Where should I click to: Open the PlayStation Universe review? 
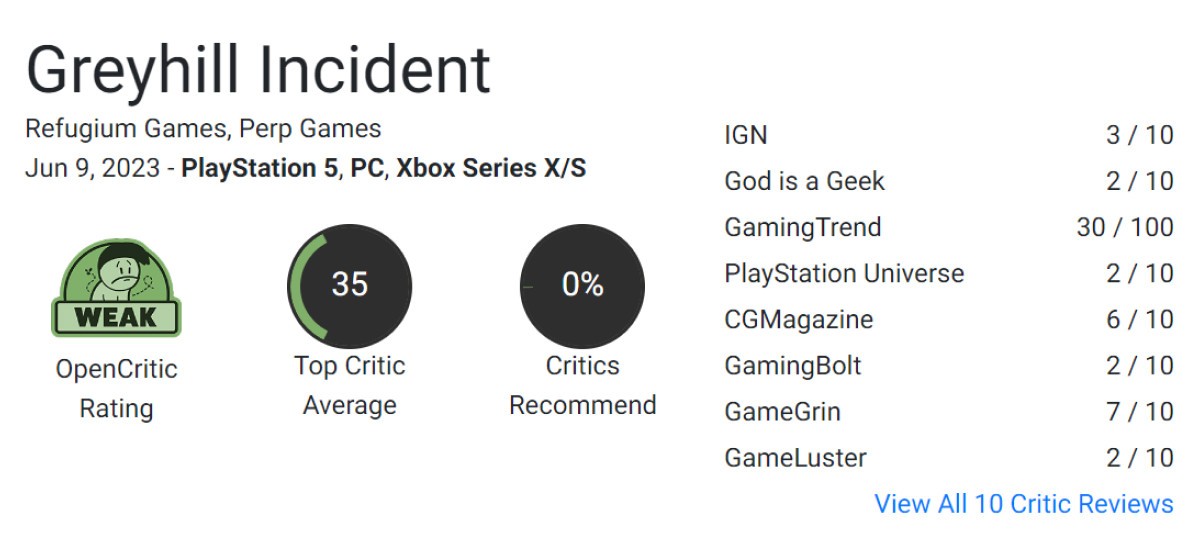point(949,273)
